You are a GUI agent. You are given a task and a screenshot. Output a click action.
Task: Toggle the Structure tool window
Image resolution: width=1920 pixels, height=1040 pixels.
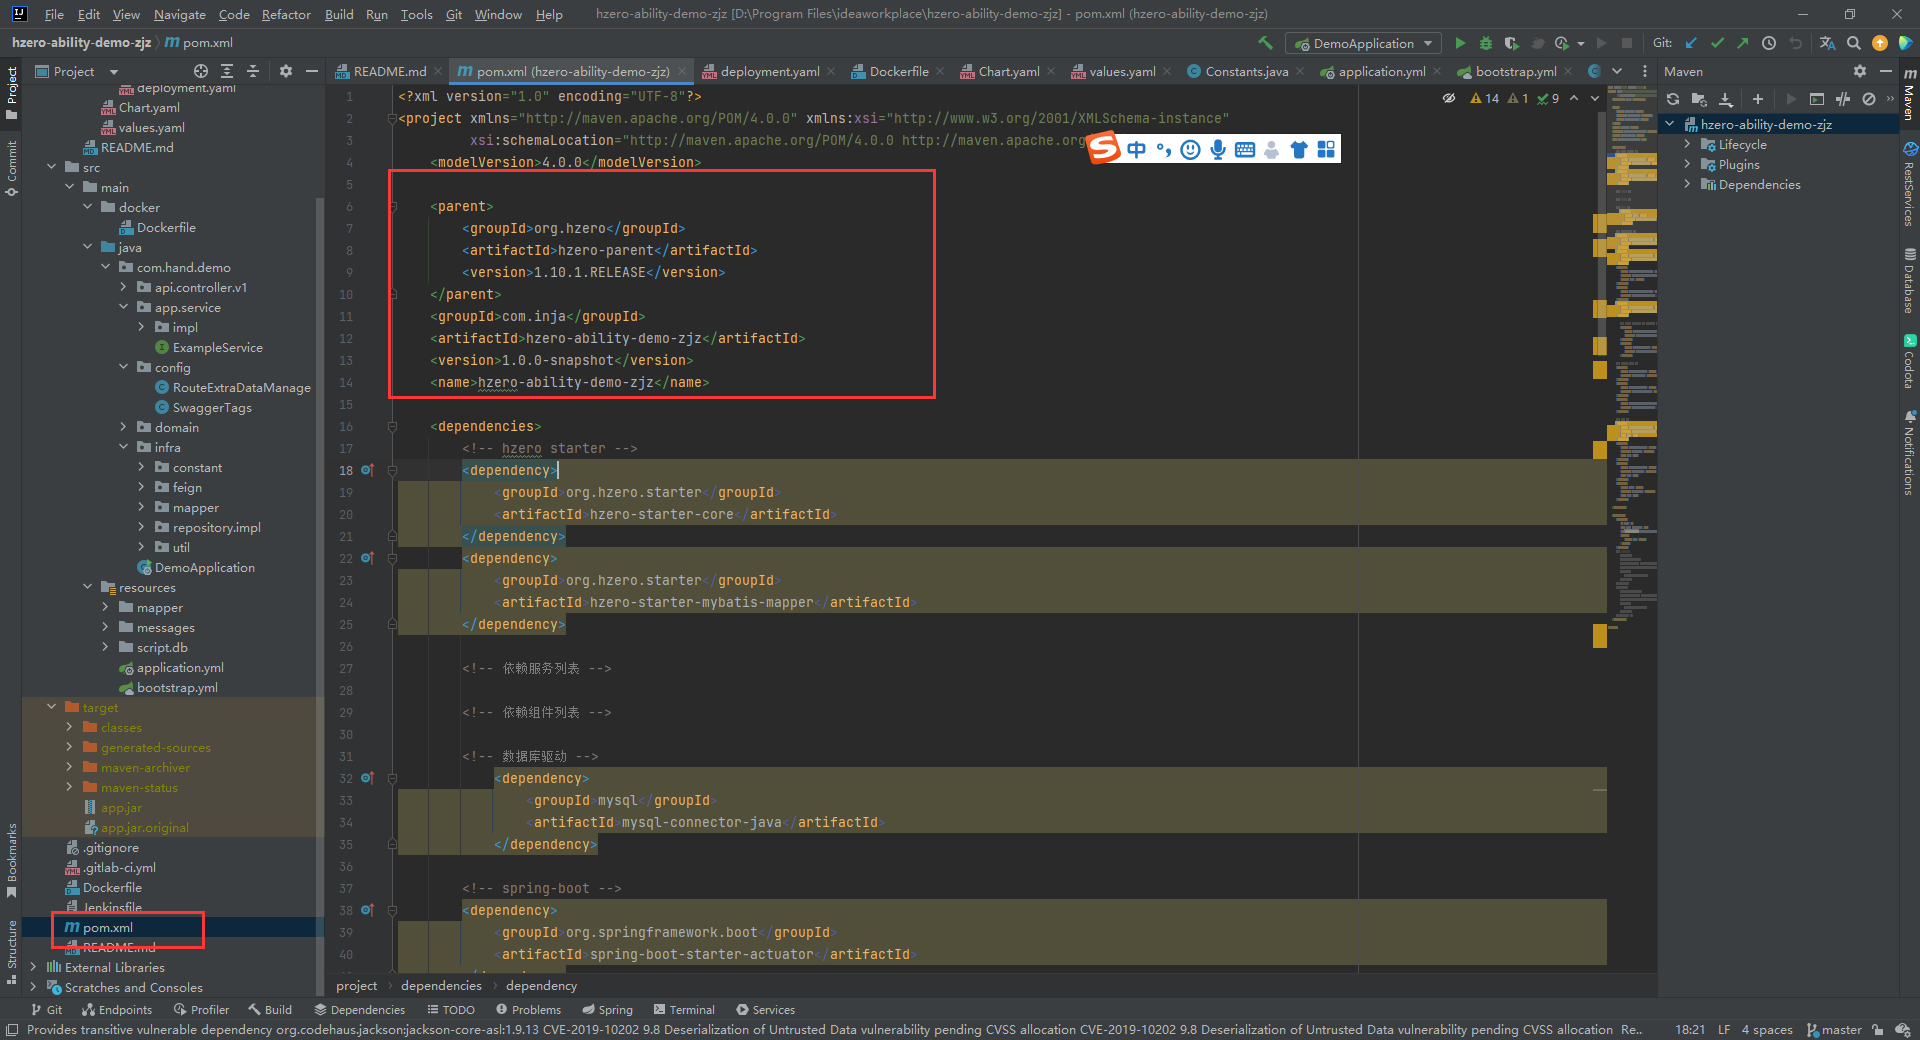(11, 951)
